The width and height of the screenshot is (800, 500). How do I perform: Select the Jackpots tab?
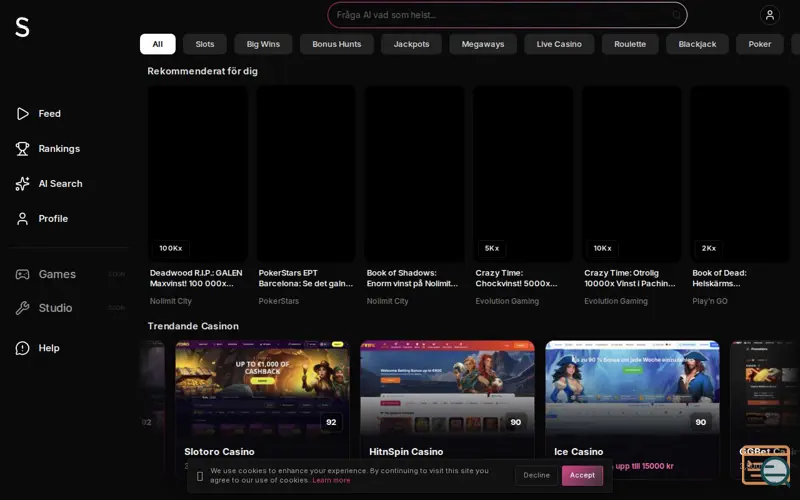(411, 44)
